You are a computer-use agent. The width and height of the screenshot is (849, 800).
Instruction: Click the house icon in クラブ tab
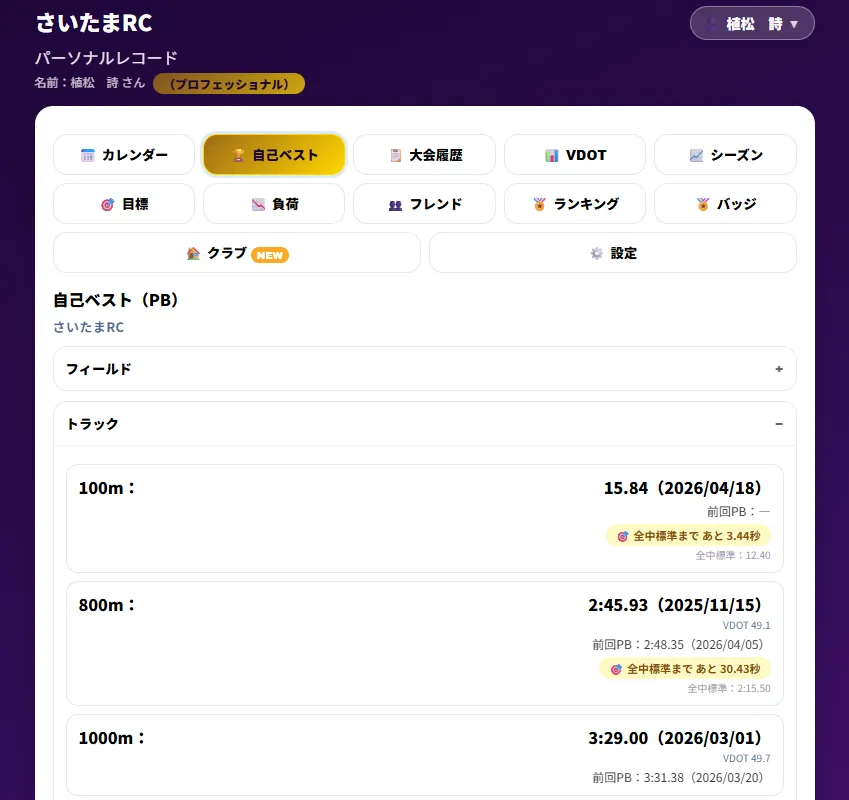(193, 253)
